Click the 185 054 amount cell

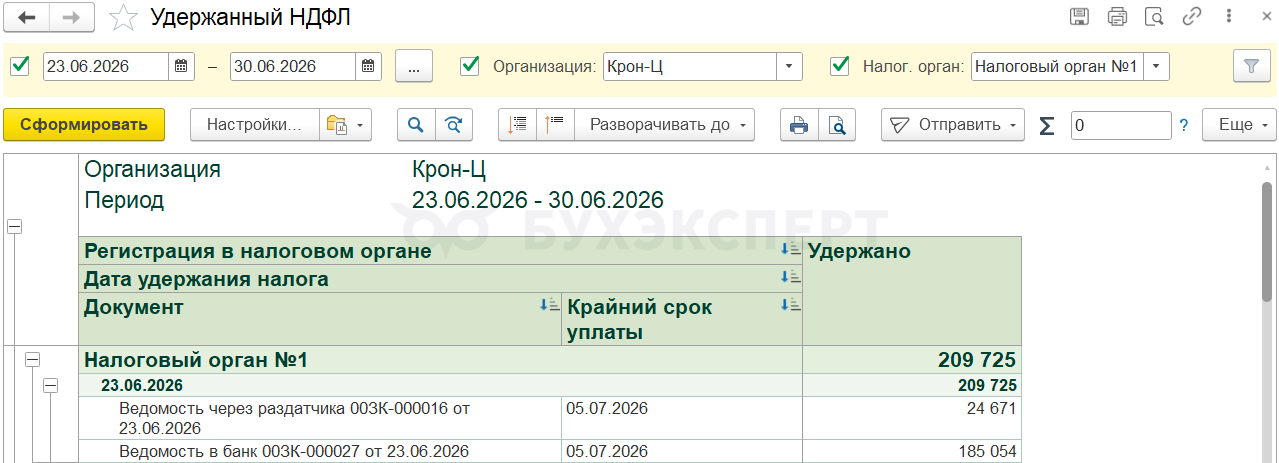tap(912, 451)
